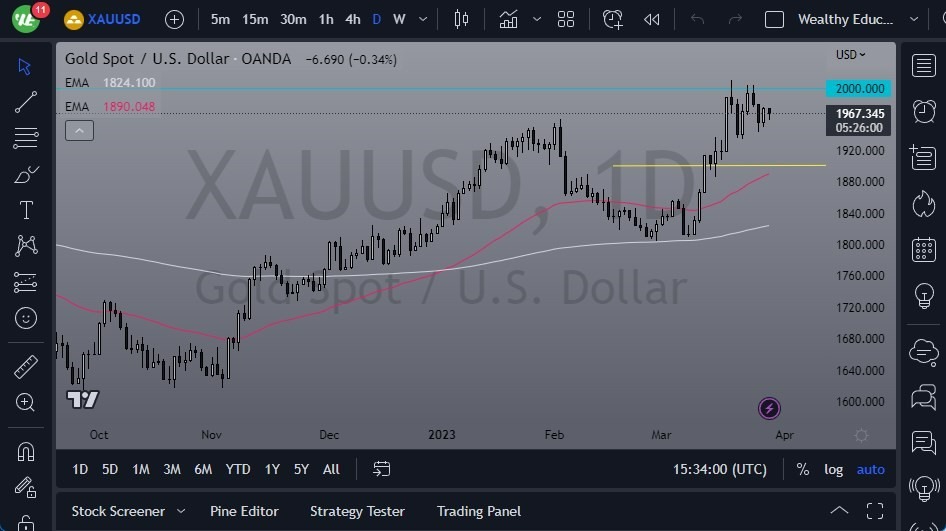The image size is (946, 531).
Task: Switch to 1h timeframe
Action: point(326,19)
